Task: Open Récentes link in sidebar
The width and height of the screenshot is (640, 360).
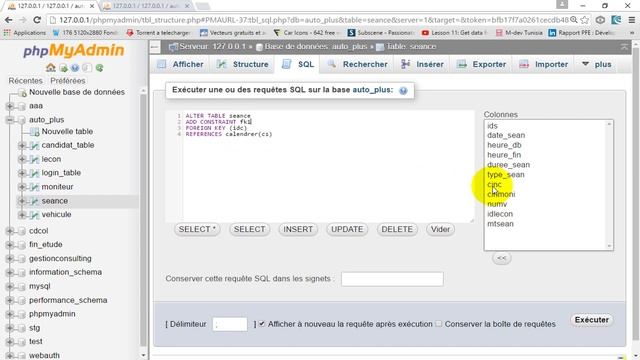Action: pos(25,81)
